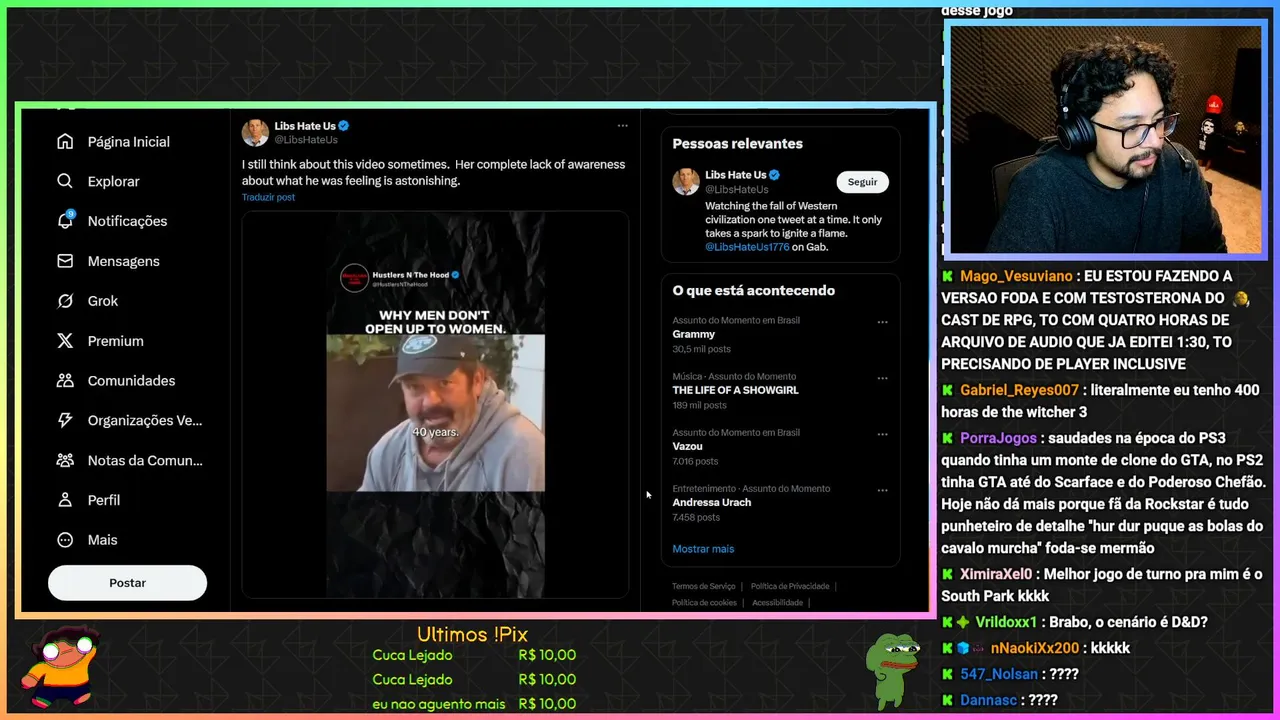This screenshot has width=1280, height=720.
Task: Open @LibsHateUs1776 Gab link
Action: [x=747, y=246]
